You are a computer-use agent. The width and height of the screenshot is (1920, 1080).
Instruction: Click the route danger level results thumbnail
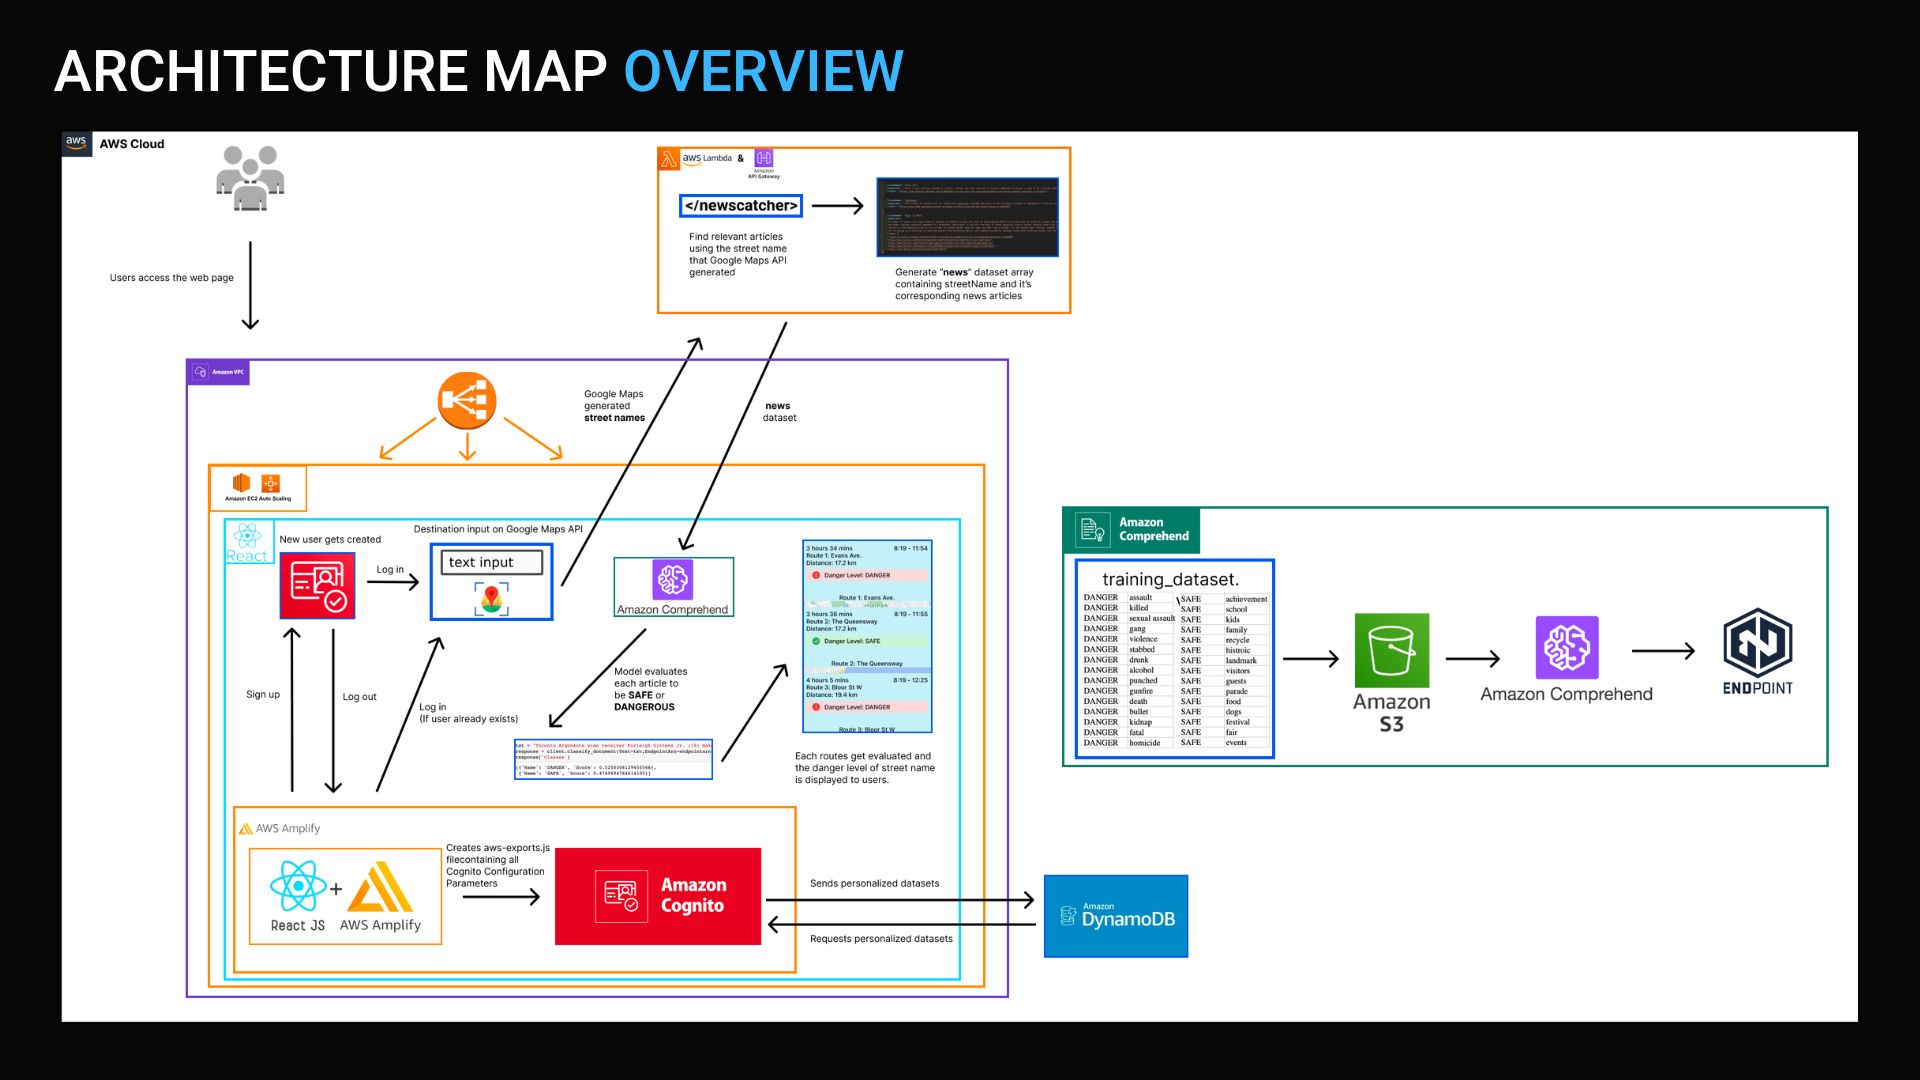867,636
